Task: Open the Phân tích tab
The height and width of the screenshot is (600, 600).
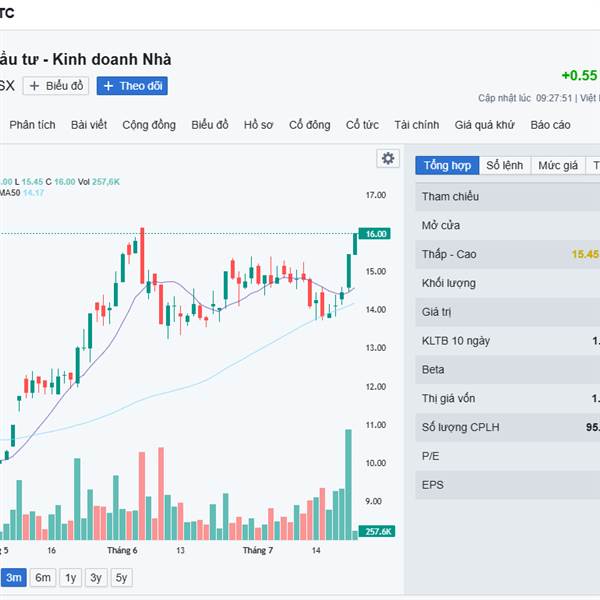Action: click(x=33, y=125)
